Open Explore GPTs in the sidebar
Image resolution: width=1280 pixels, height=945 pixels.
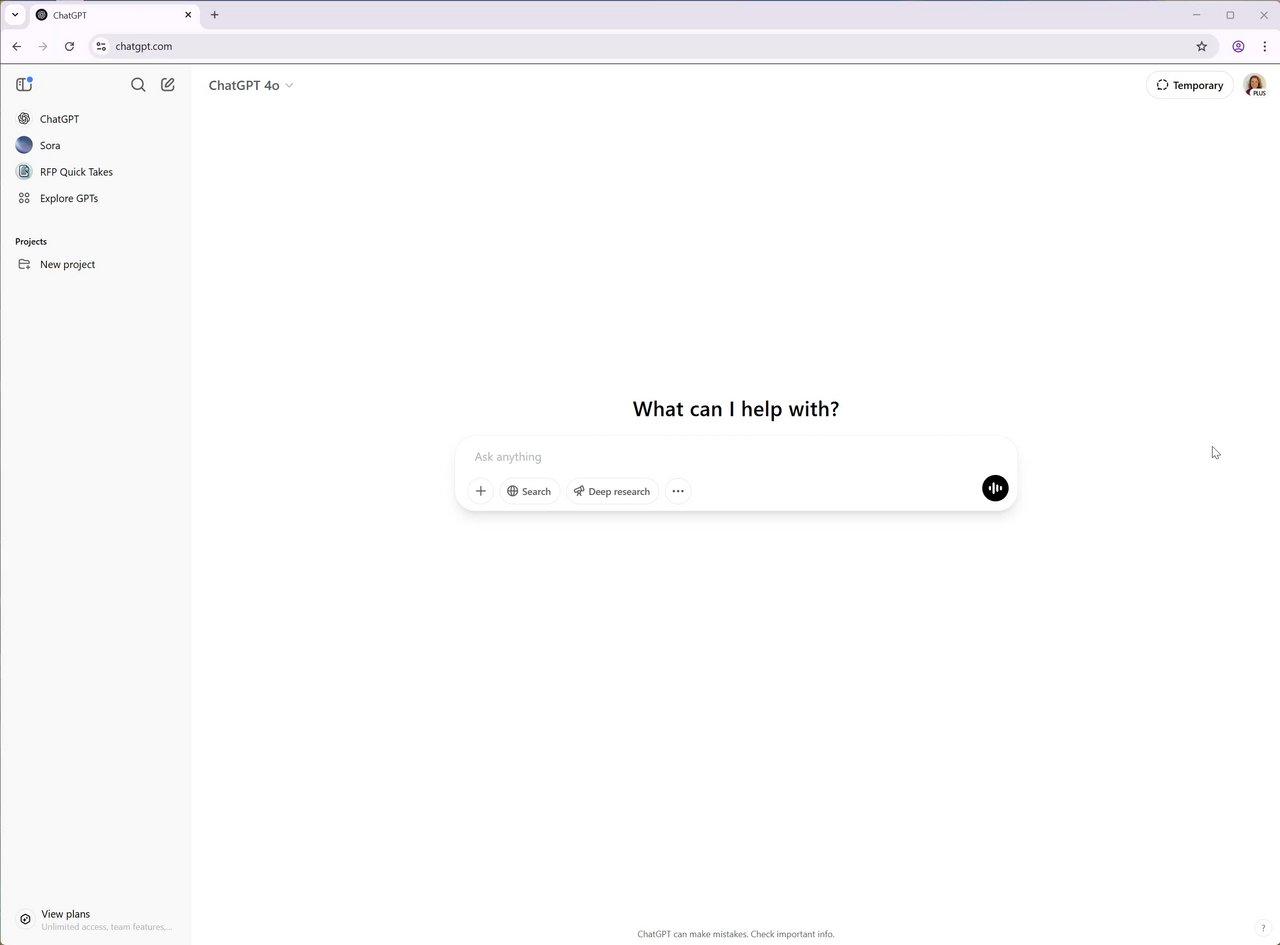[96, 198]
